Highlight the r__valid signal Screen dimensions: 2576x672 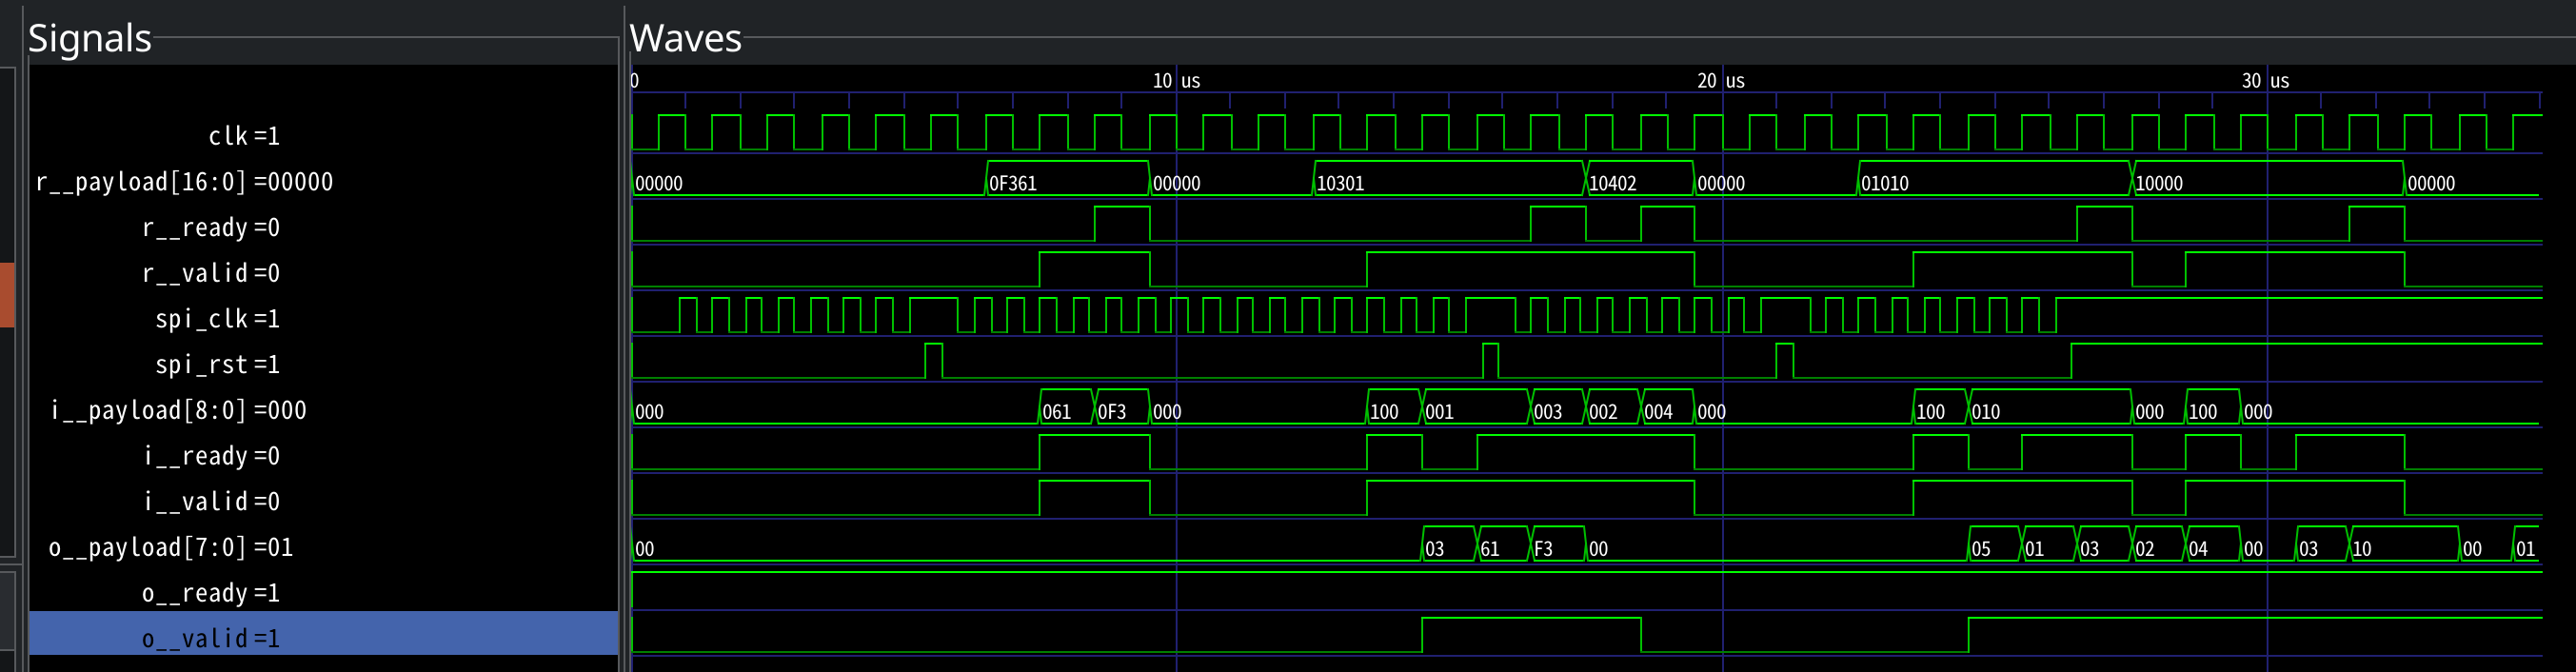tap(210, 273)
